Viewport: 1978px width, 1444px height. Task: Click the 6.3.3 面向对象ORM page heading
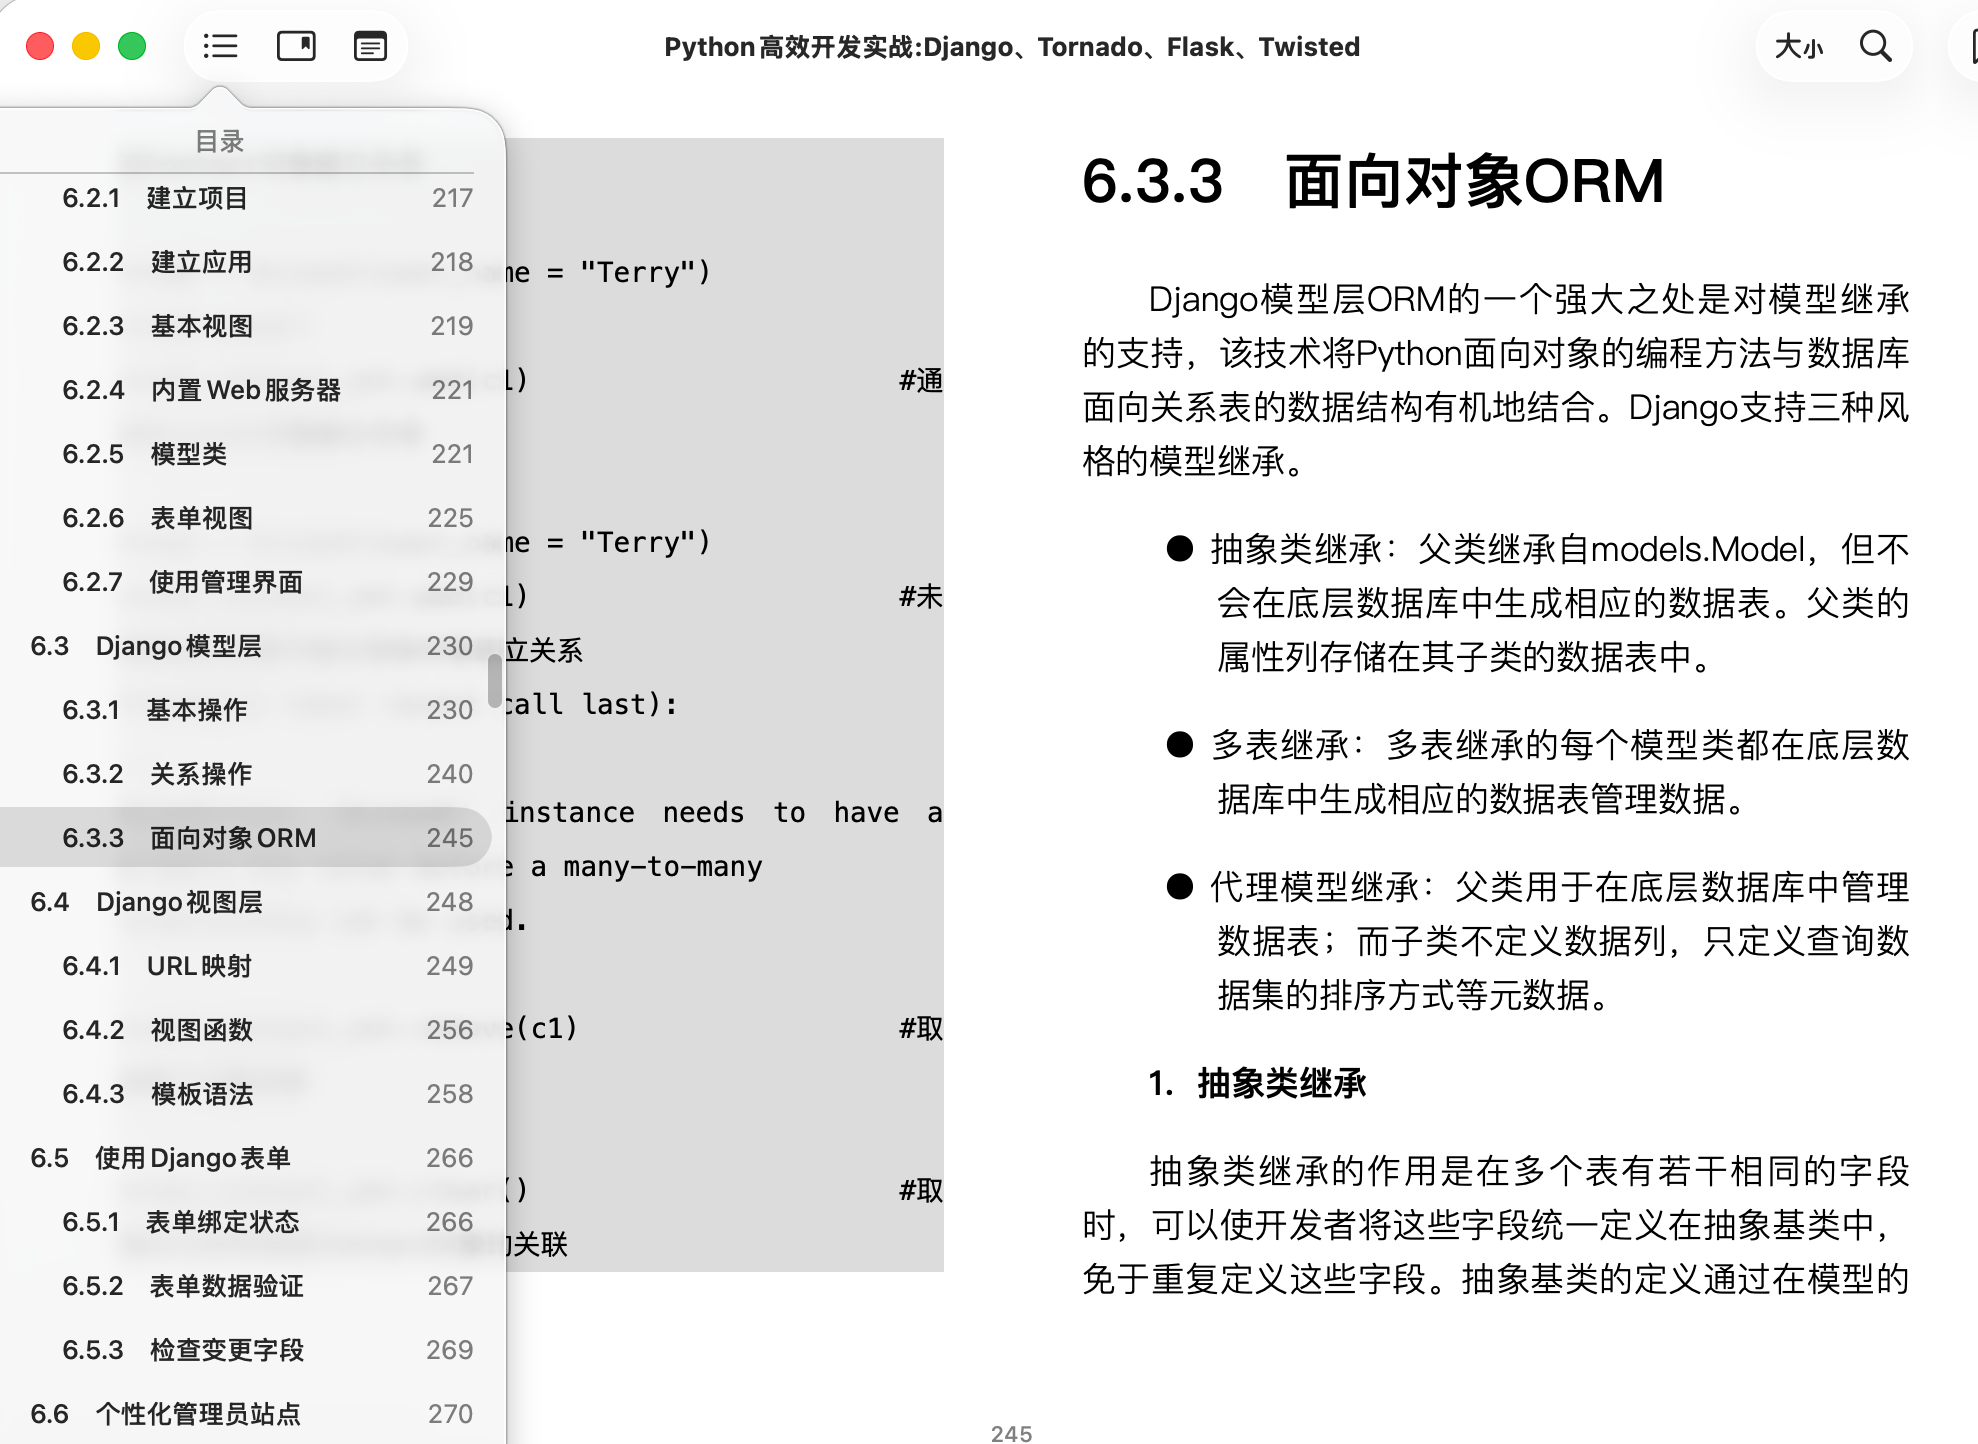1372,182
